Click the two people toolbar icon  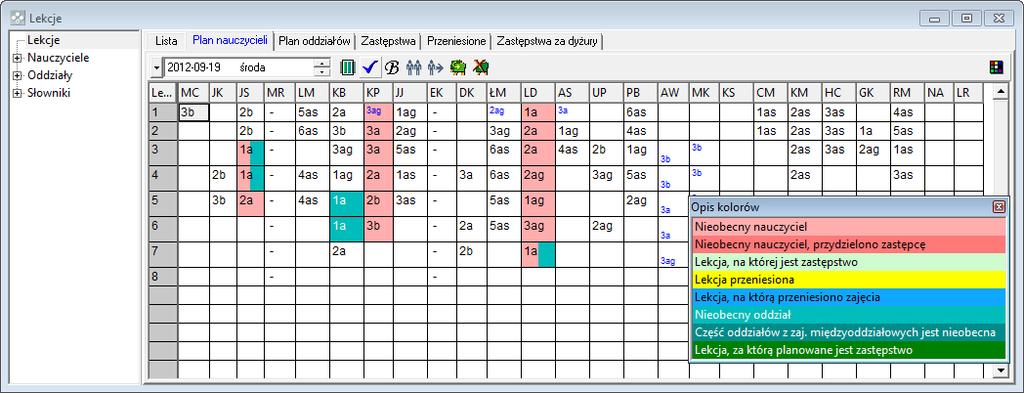[x=413, y=67]
